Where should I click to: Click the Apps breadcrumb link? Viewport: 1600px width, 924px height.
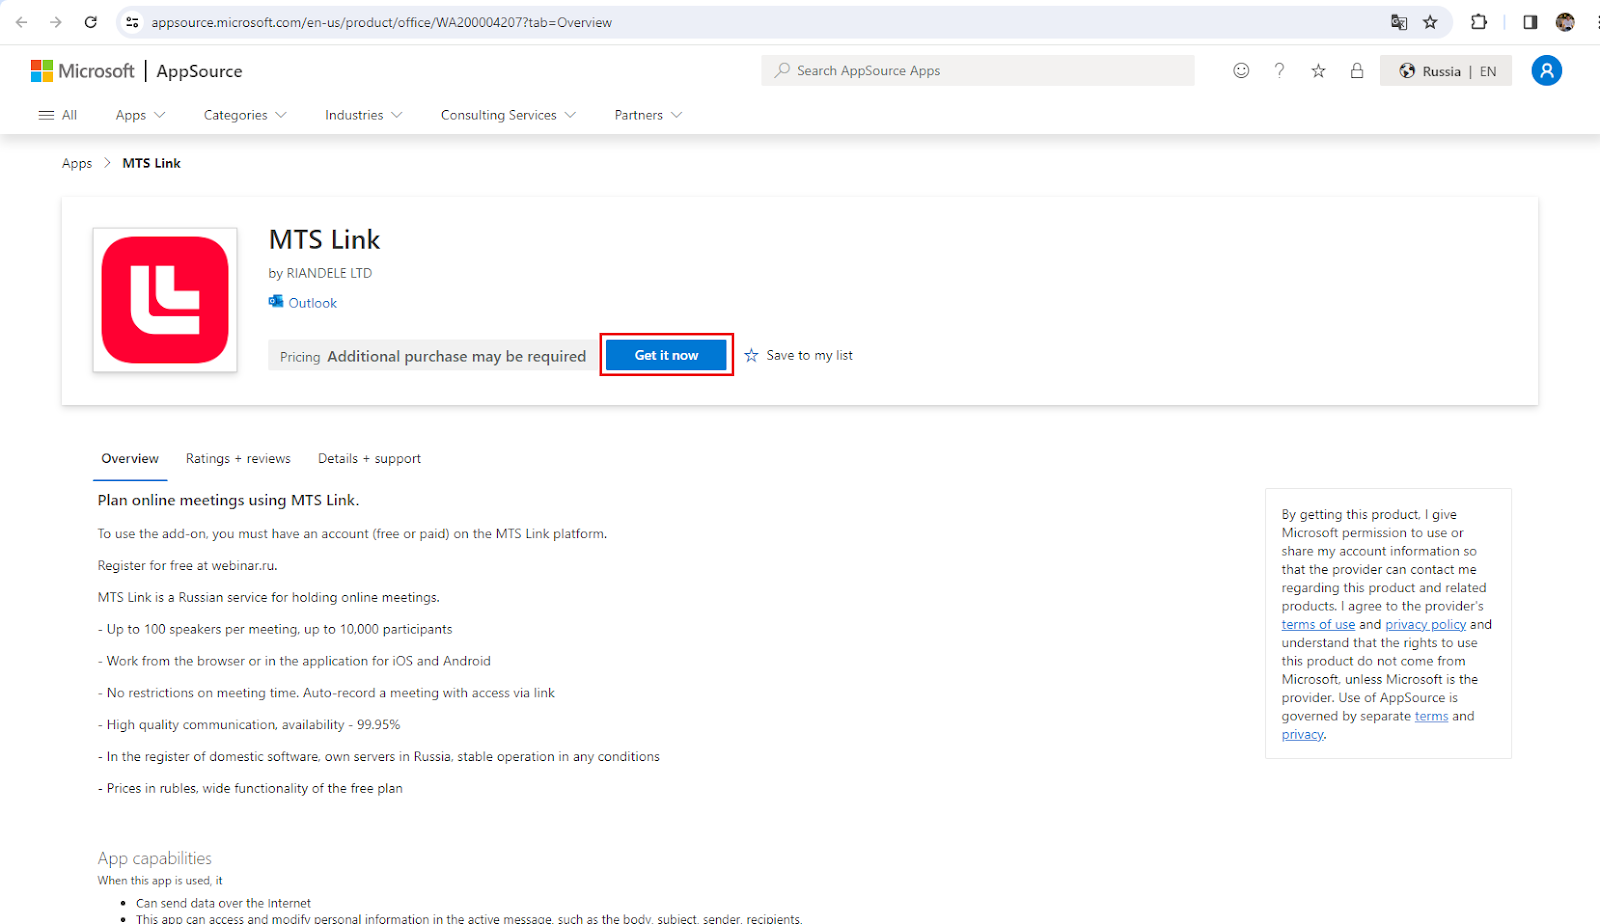click(77, 163)
